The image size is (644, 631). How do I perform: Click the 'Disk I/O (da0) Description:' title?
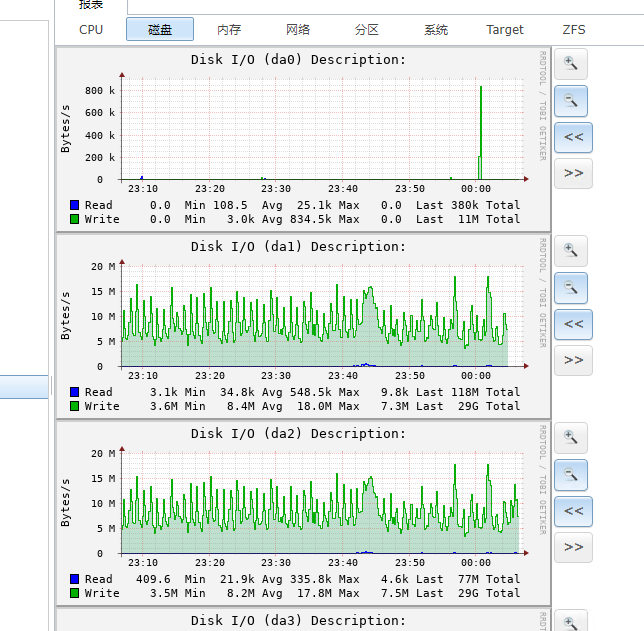click(298, 60)
